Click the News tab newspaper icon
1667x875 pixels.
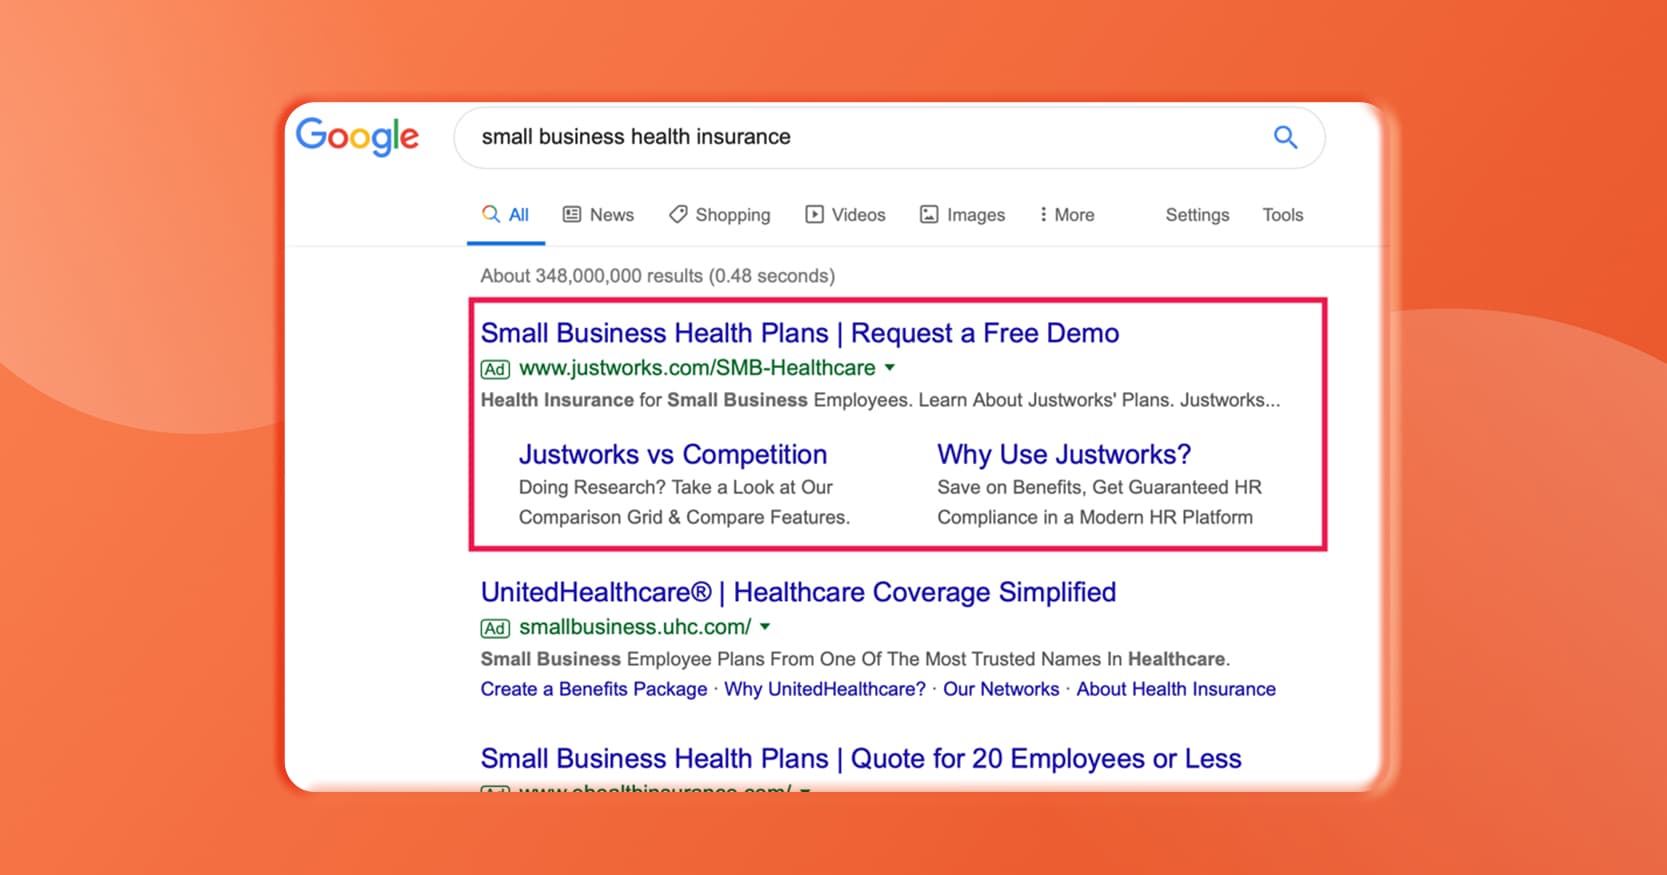572,214
